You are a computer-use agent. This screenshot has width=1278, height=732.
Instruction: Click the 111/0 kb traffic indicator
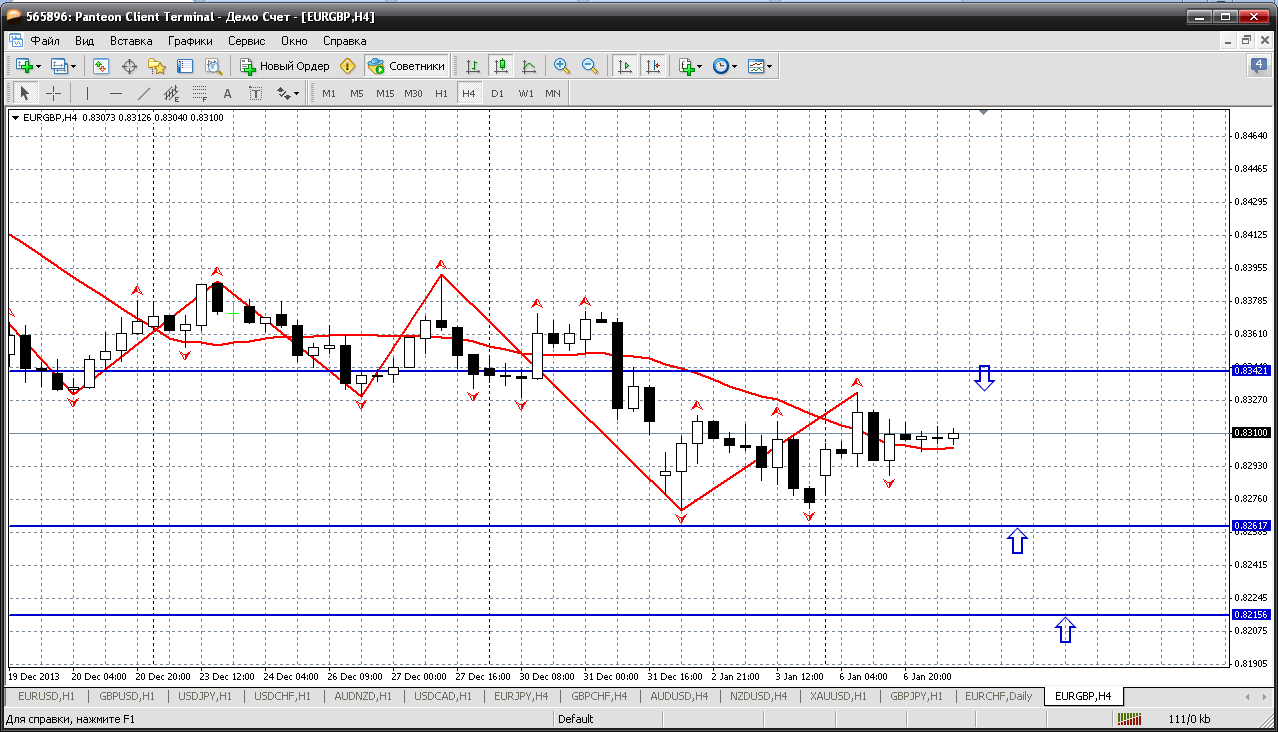[1189, 719]
